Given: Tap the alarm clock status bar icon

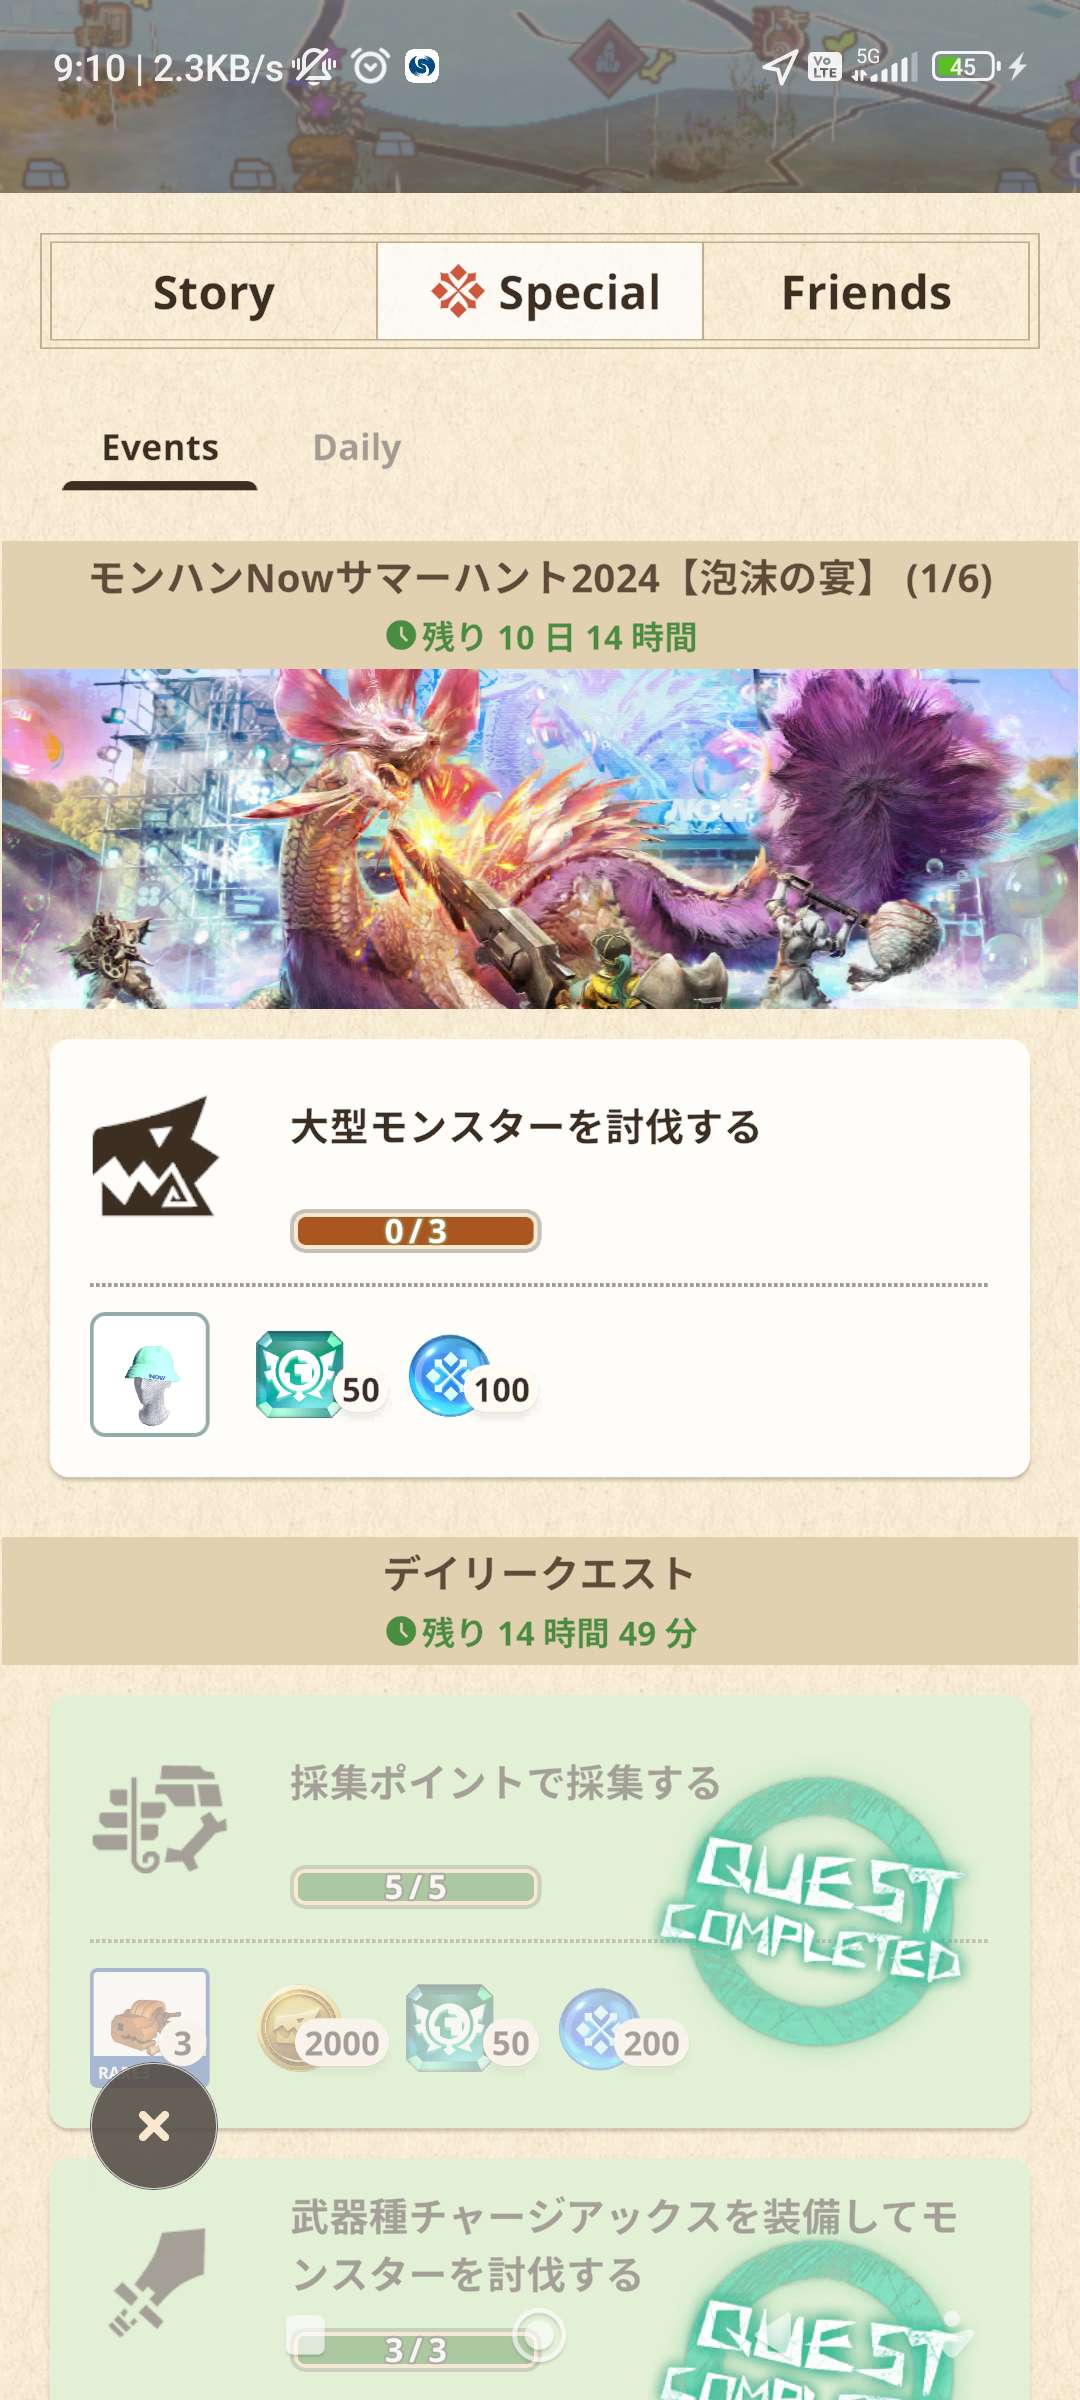Looking at the screenshot, I should (x=370, y=66).
